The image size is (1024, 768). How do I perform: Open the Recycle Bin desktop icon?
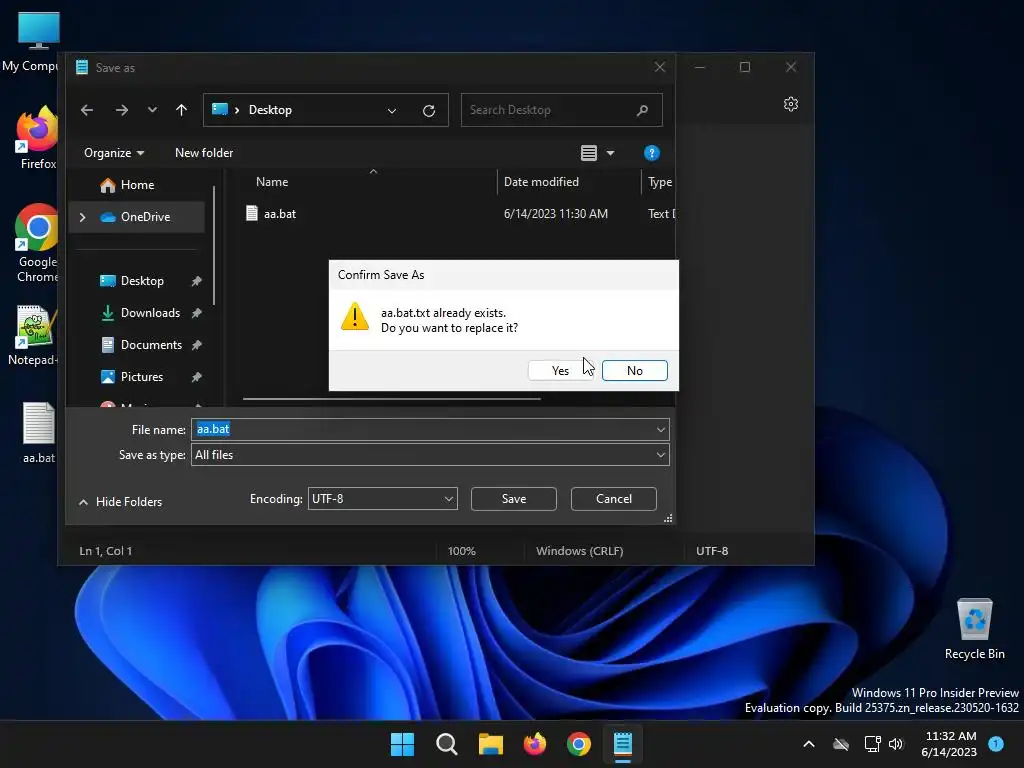974,628
